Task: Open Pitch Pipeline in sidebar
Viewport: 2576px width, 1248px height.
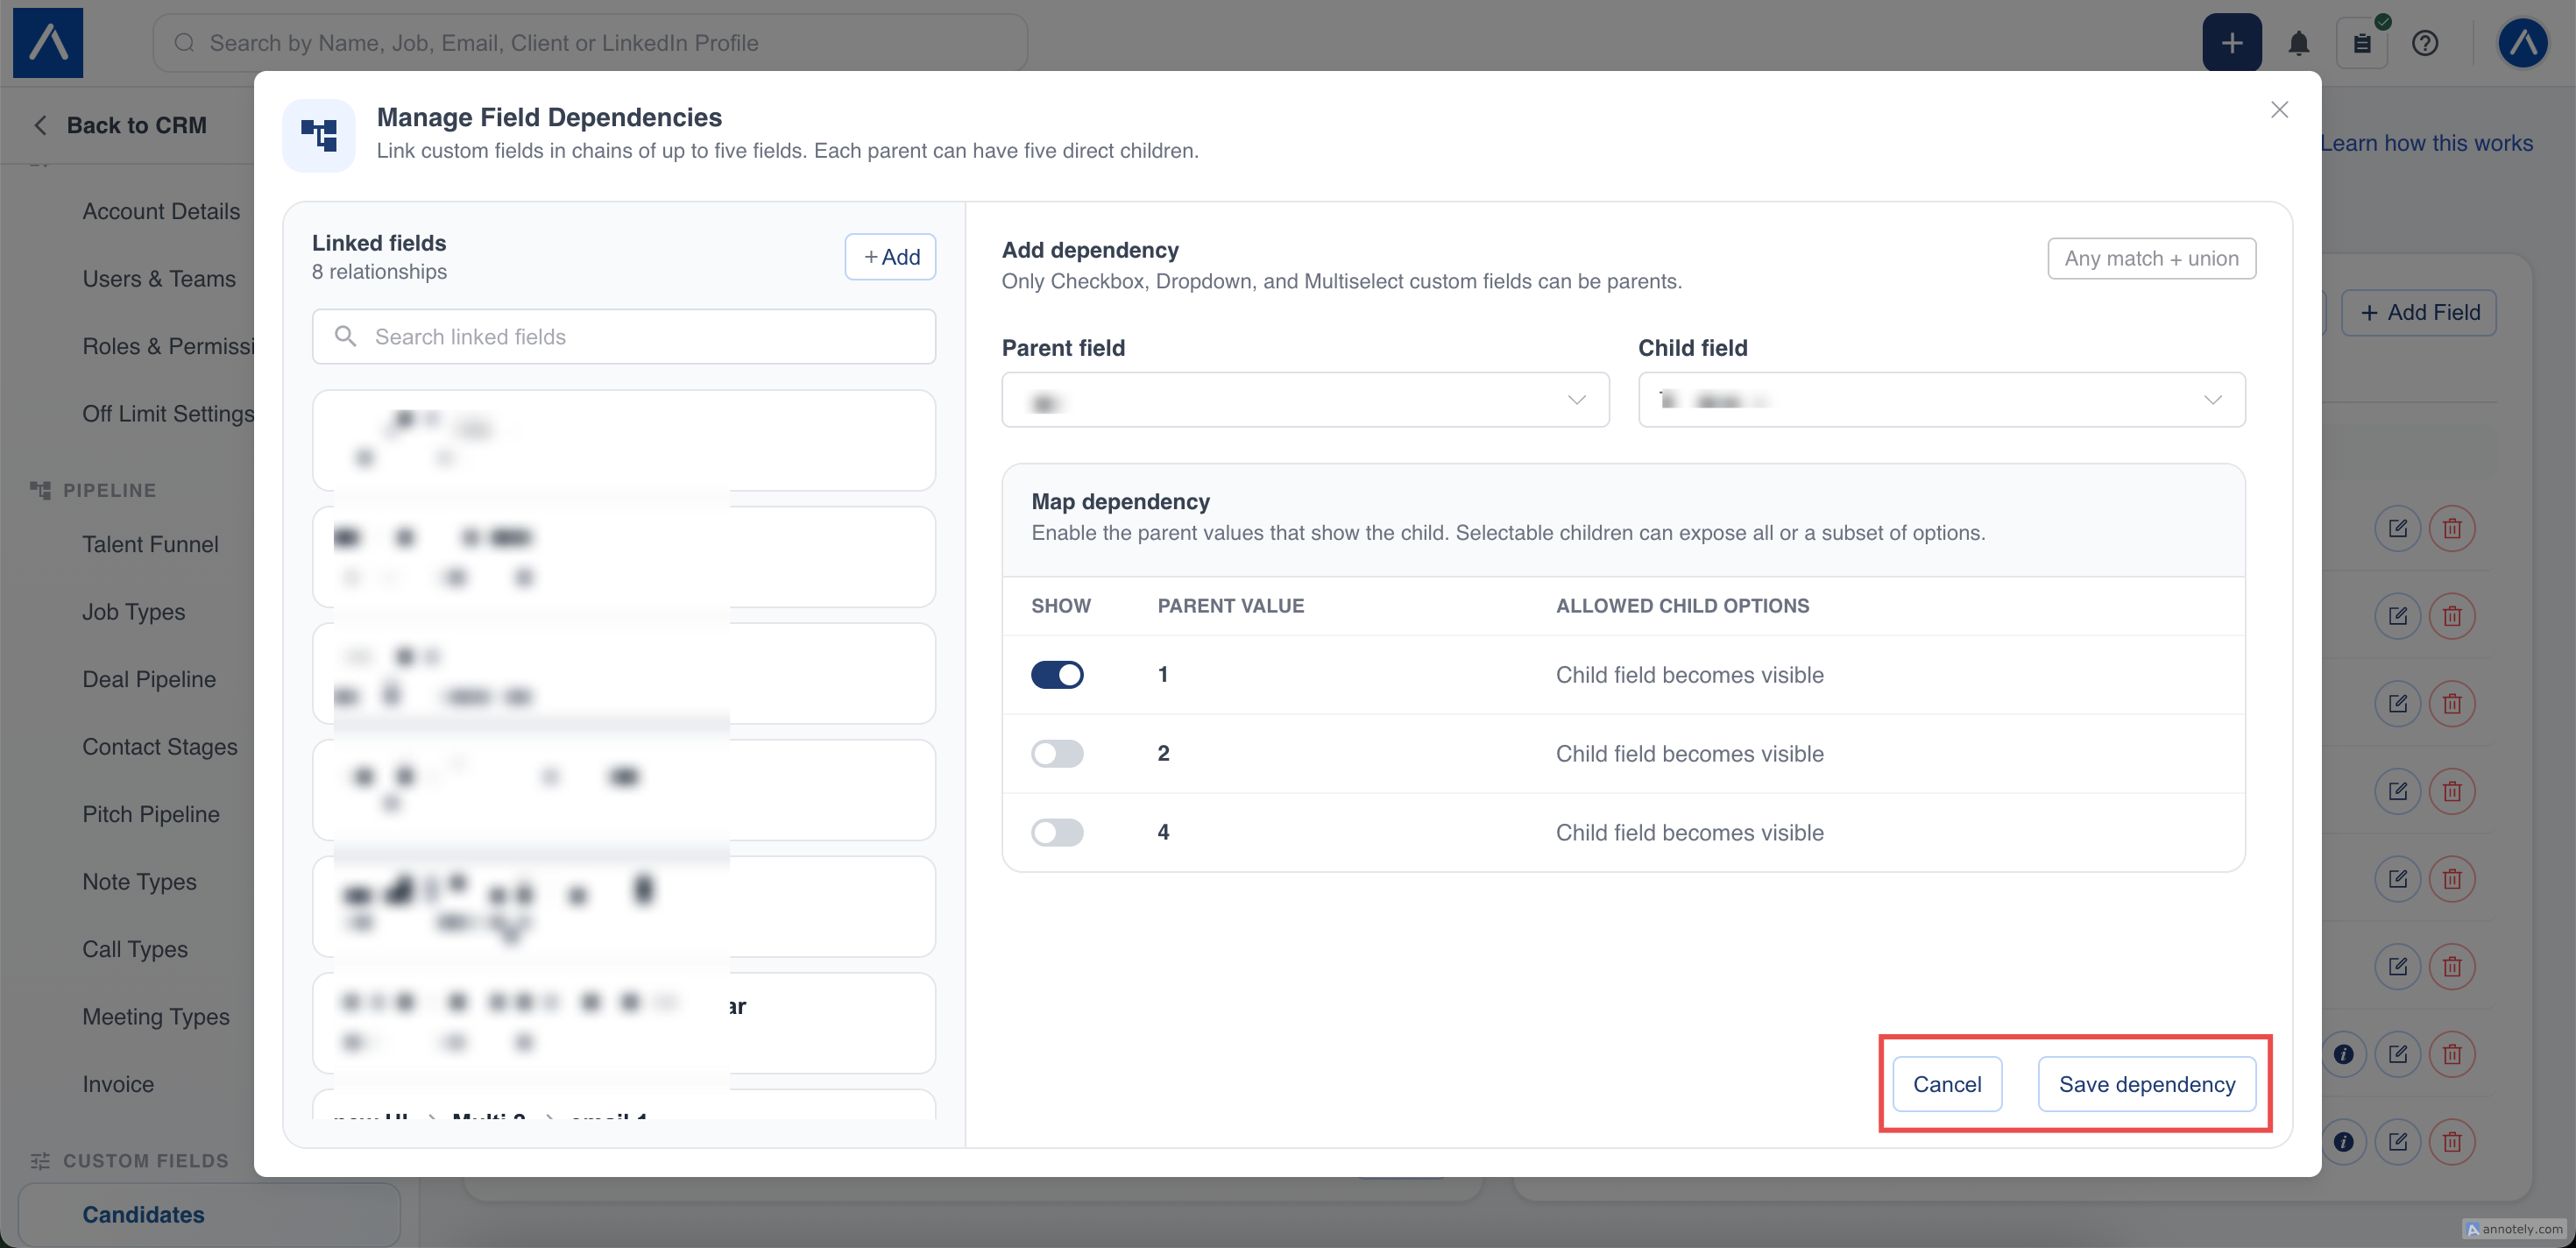Action: [x=151, y=814]
